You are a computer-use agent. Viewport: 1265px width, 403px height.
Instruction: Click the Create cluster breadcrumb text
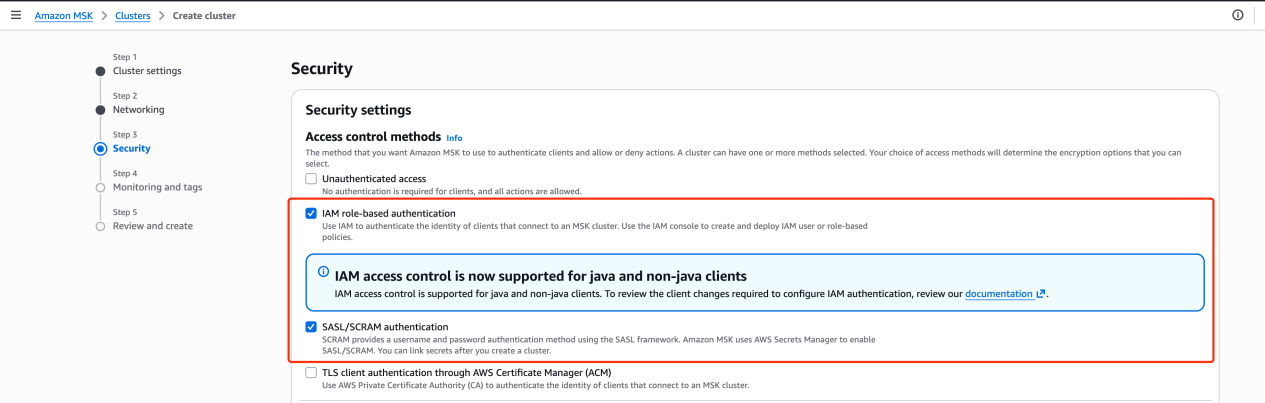[x=204, y=16]
